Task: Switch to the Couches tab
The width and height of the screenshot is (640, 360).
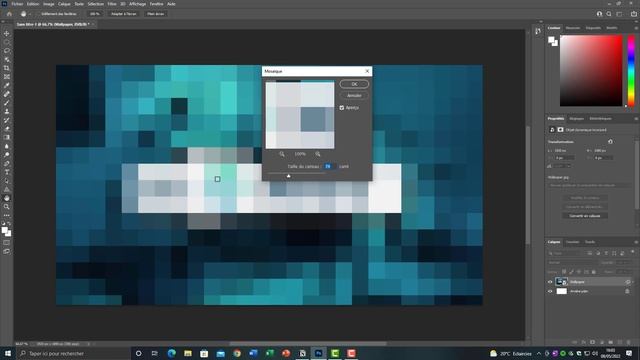Action: (572, 242)
